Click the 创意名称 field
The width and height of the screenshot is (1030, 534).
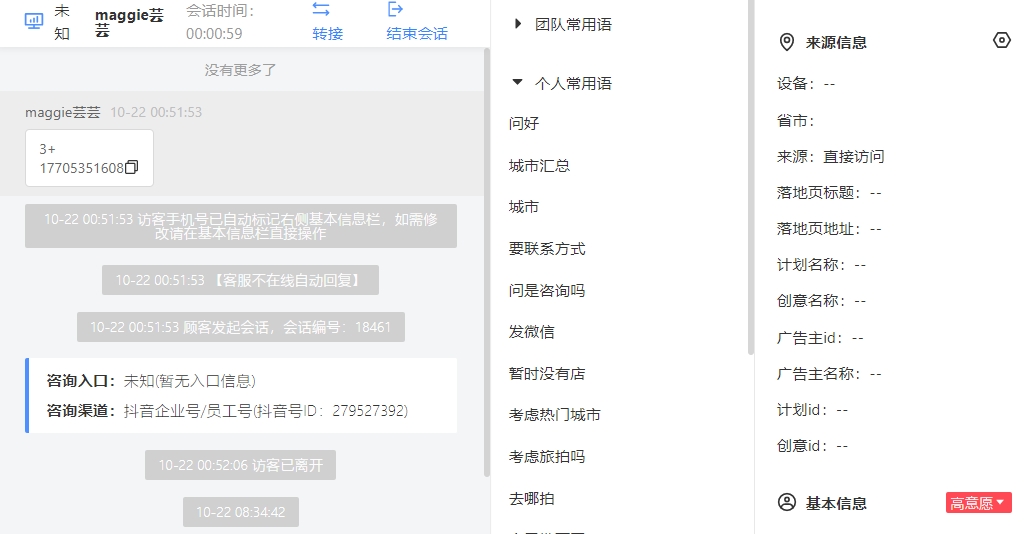(x=821, y=301)
